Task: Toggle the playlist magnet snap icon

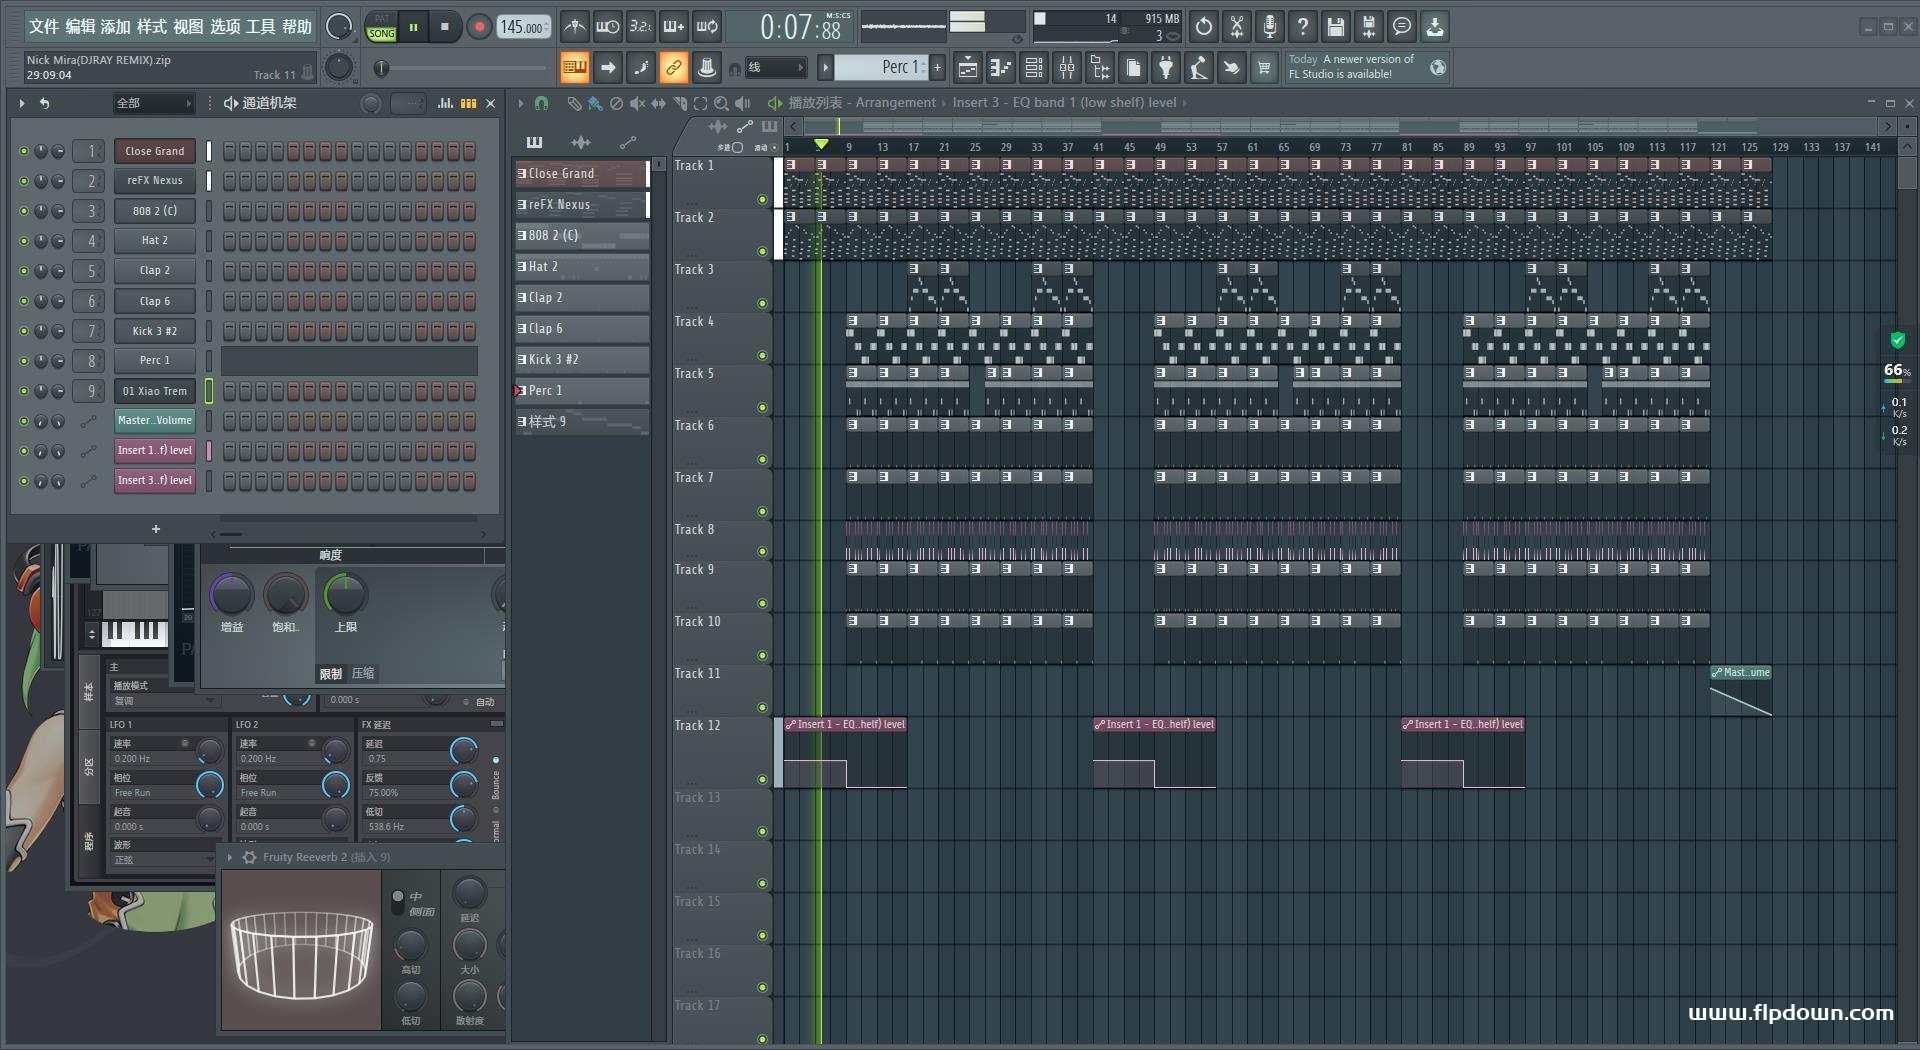Action: (x=541, y=103)
